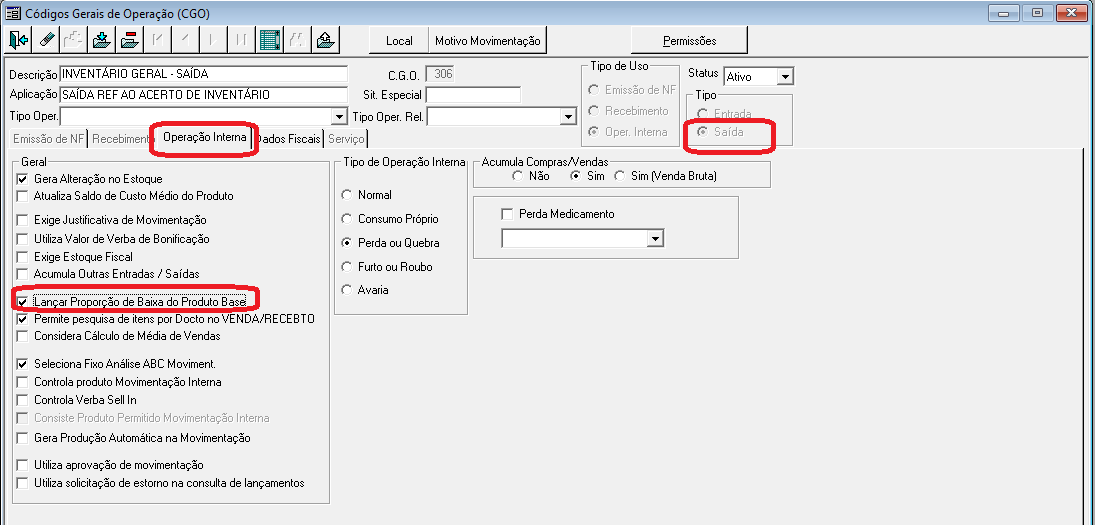
Task: Open the Status Ativo dropdown
Action: click(786, 76)
